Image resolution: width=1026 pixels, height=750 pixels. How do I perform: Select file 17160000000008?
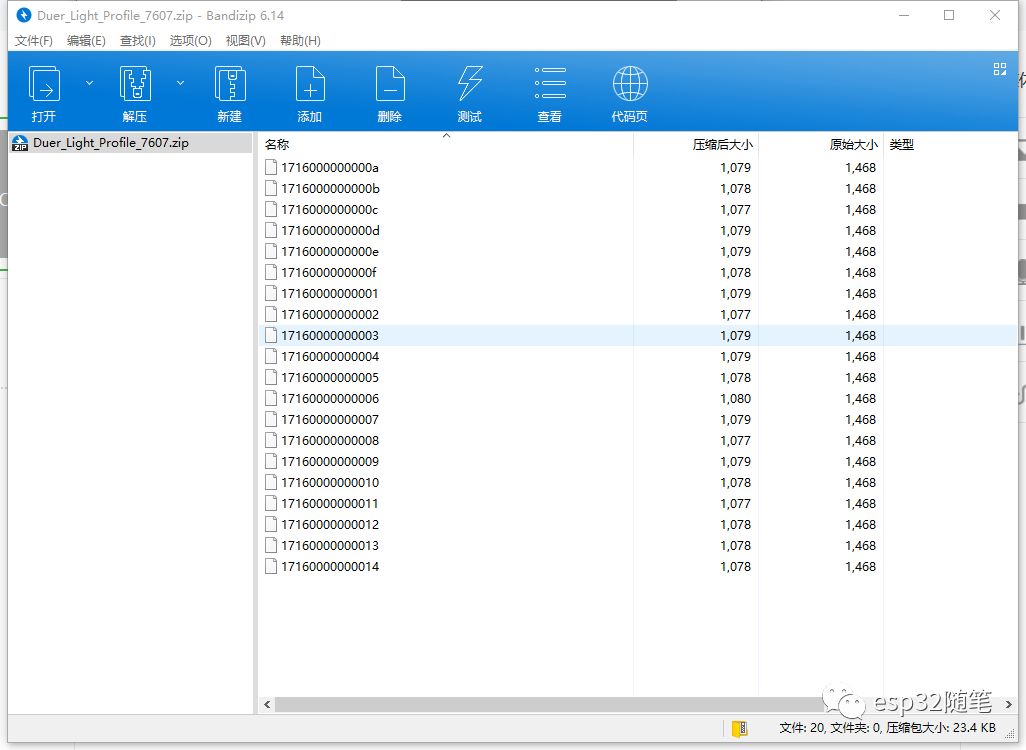pyautogui.click(x=330, y=440)
